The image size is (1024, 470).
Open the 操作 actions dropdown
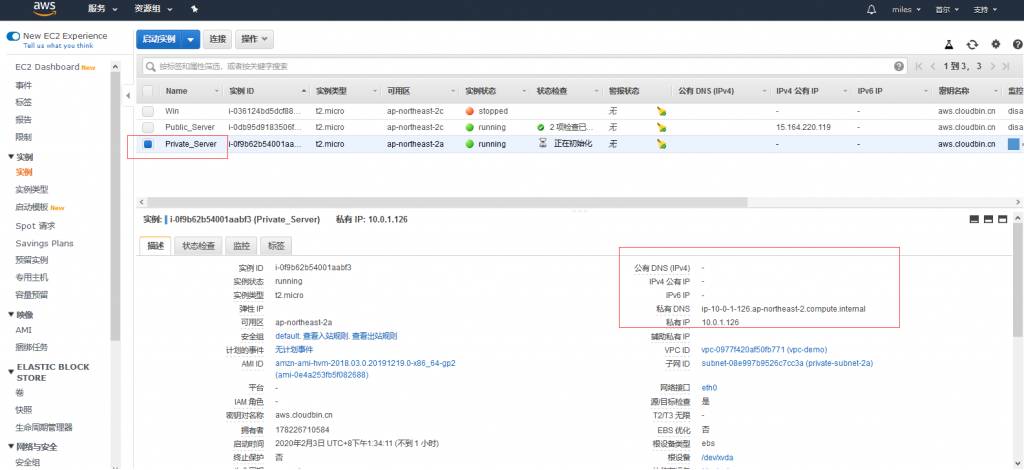click(255, 39)
